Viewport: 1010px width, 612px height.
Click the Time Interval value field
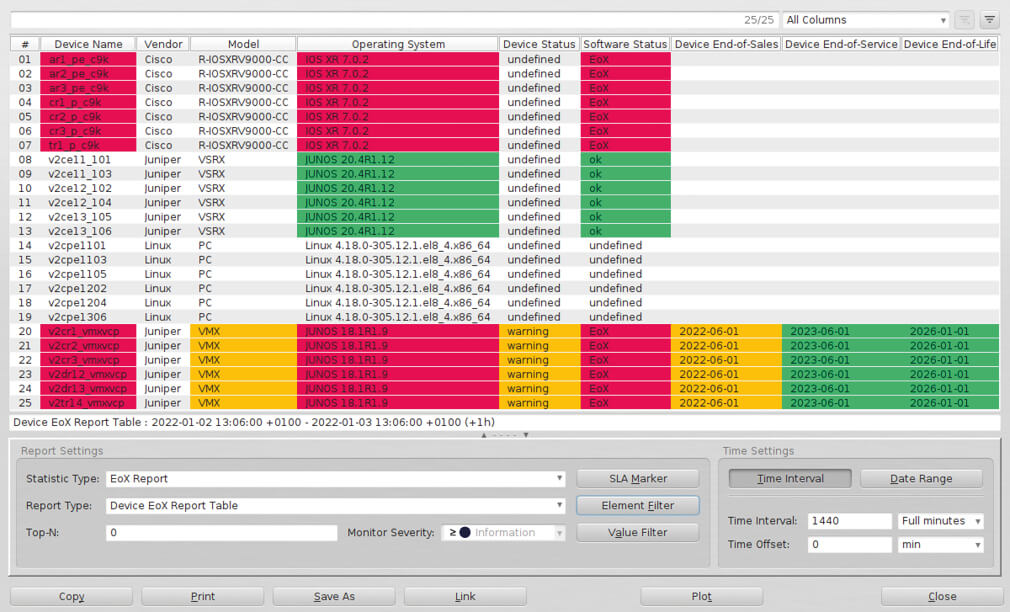point(850,521)
